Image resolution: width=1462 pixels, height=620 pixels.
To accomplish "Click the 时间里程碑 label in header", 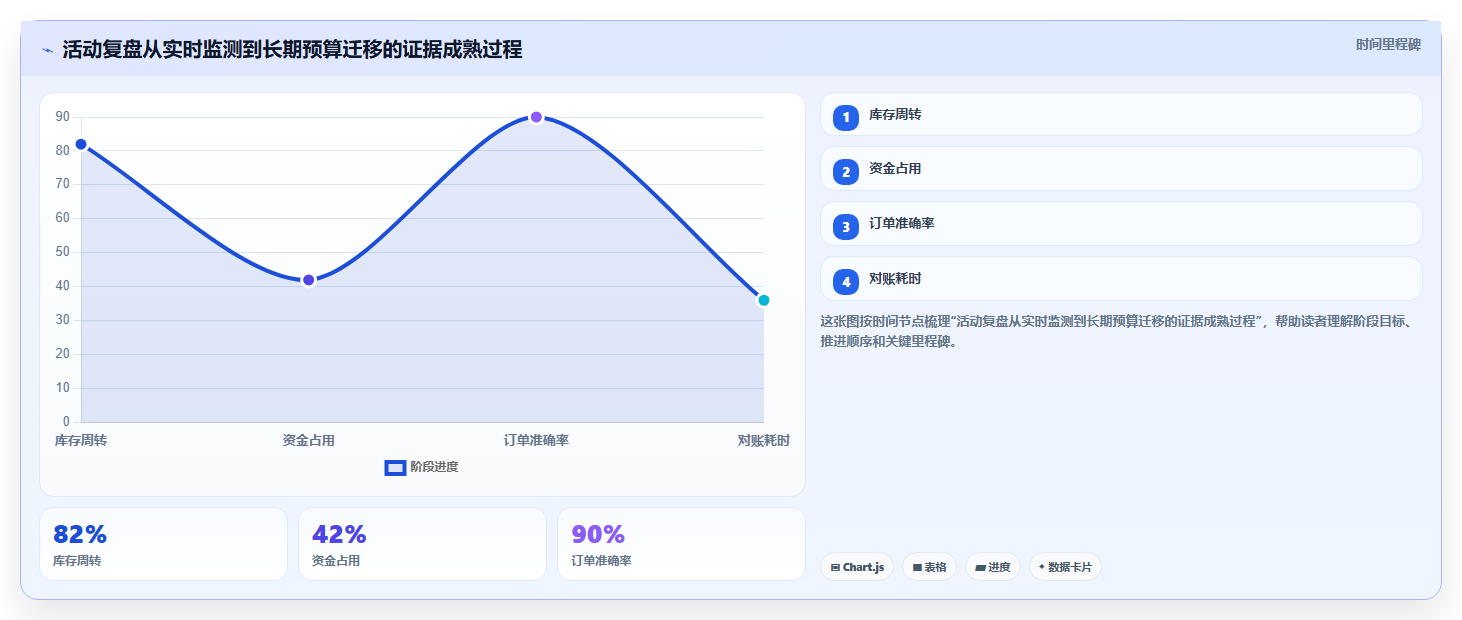I will [x=1388, y=44].
